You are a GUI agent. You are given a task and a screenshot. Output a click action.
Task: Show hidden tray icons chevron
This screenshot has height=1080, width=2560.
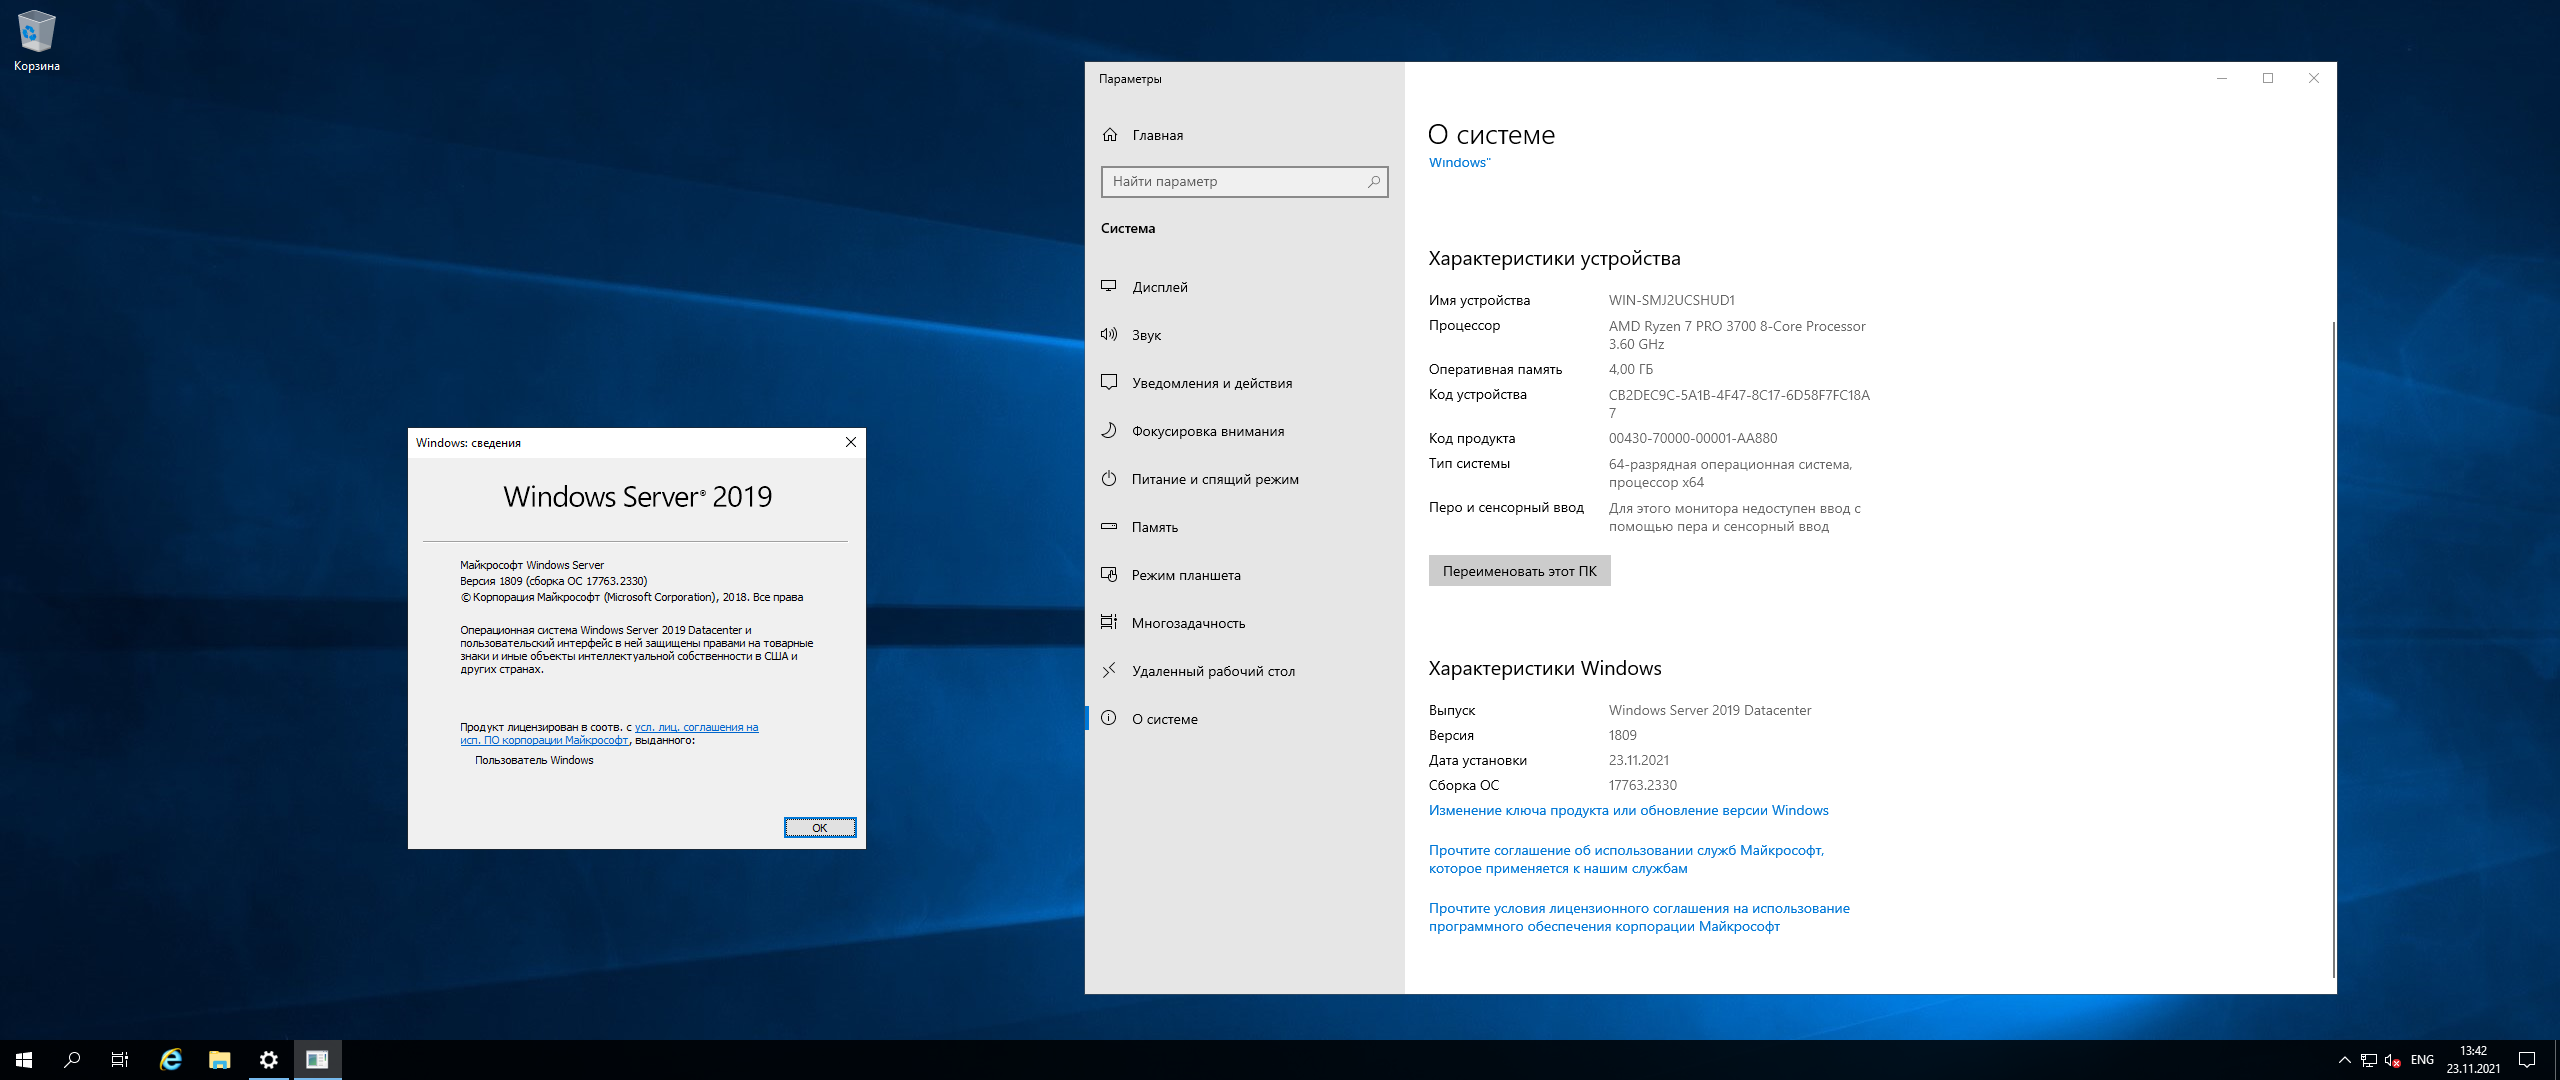(x=2345, y=1060)
